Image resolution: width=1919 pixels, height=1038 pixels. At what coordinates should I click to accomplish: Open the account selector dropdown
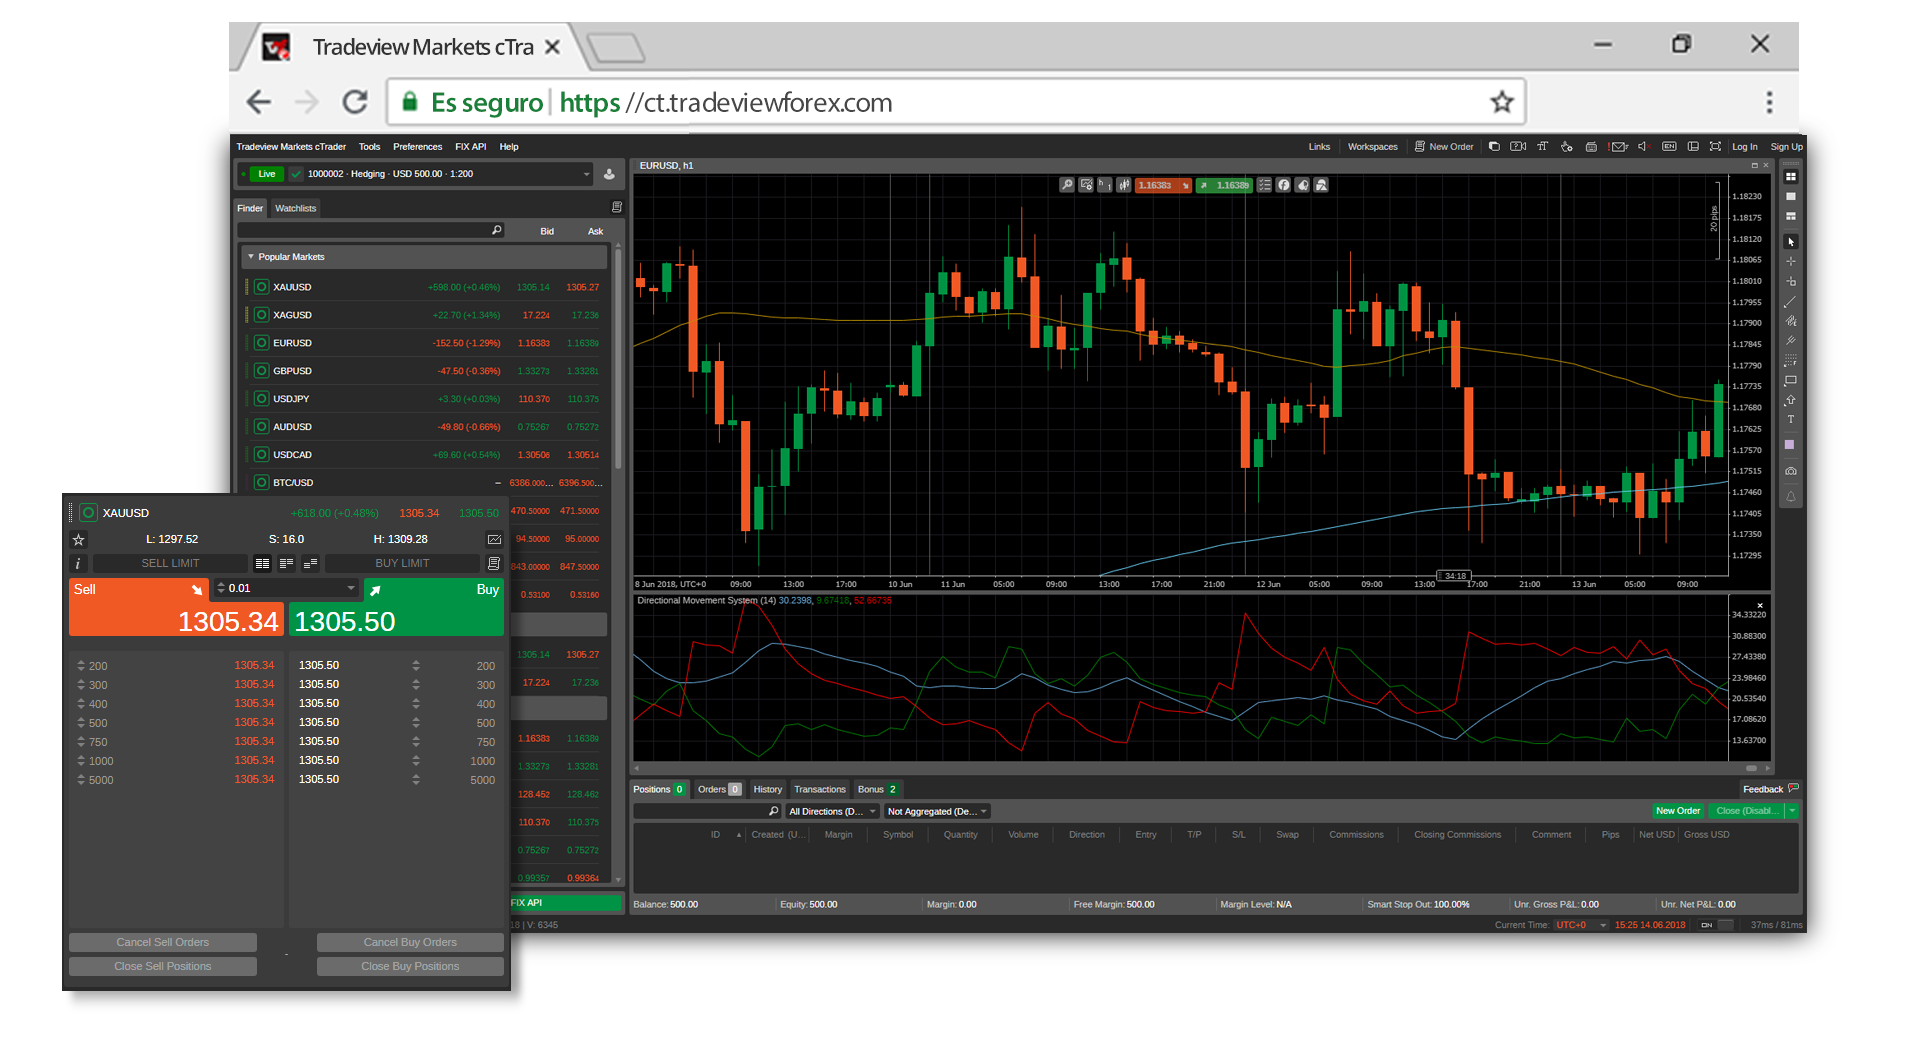(416, 174)
